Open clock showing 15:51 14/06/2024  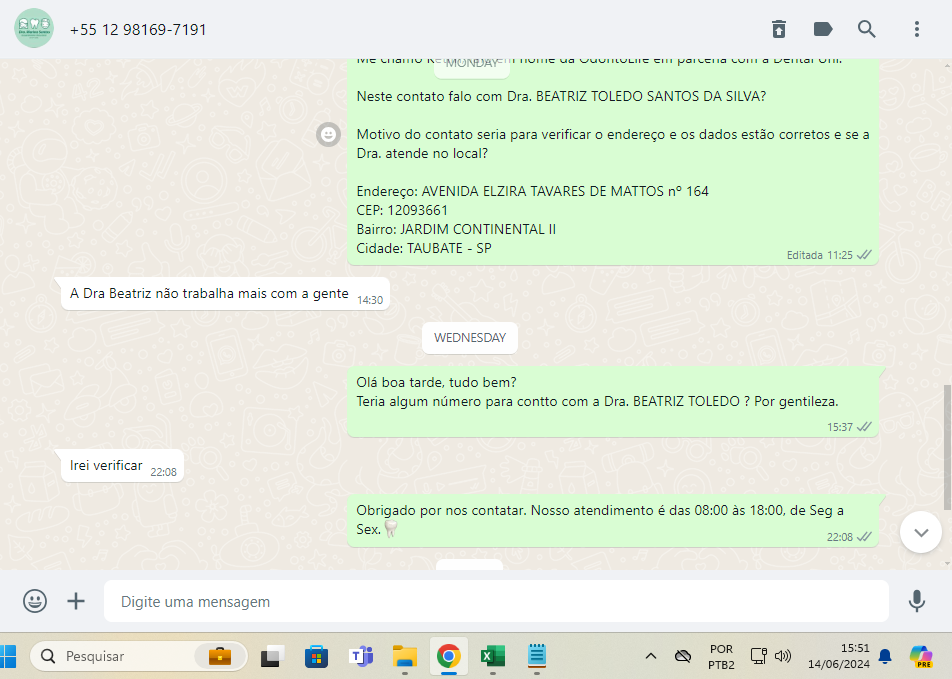click(x=838, y=657)
